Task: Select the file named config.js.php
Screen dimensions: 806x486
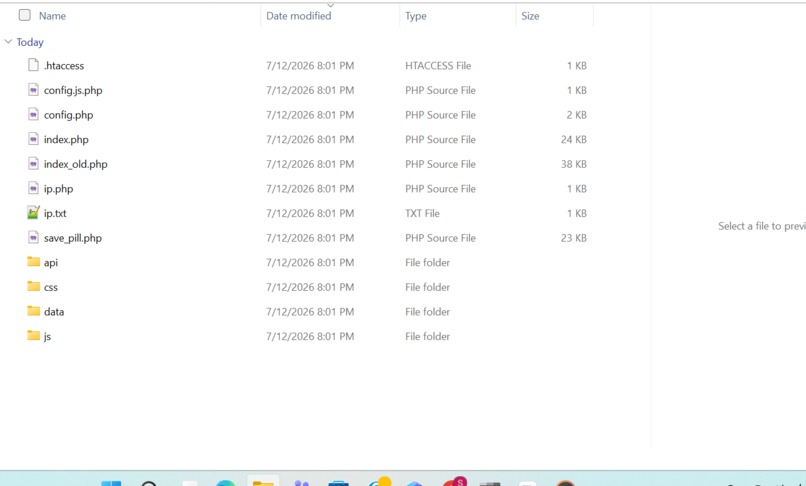Action: pos(73,90)
